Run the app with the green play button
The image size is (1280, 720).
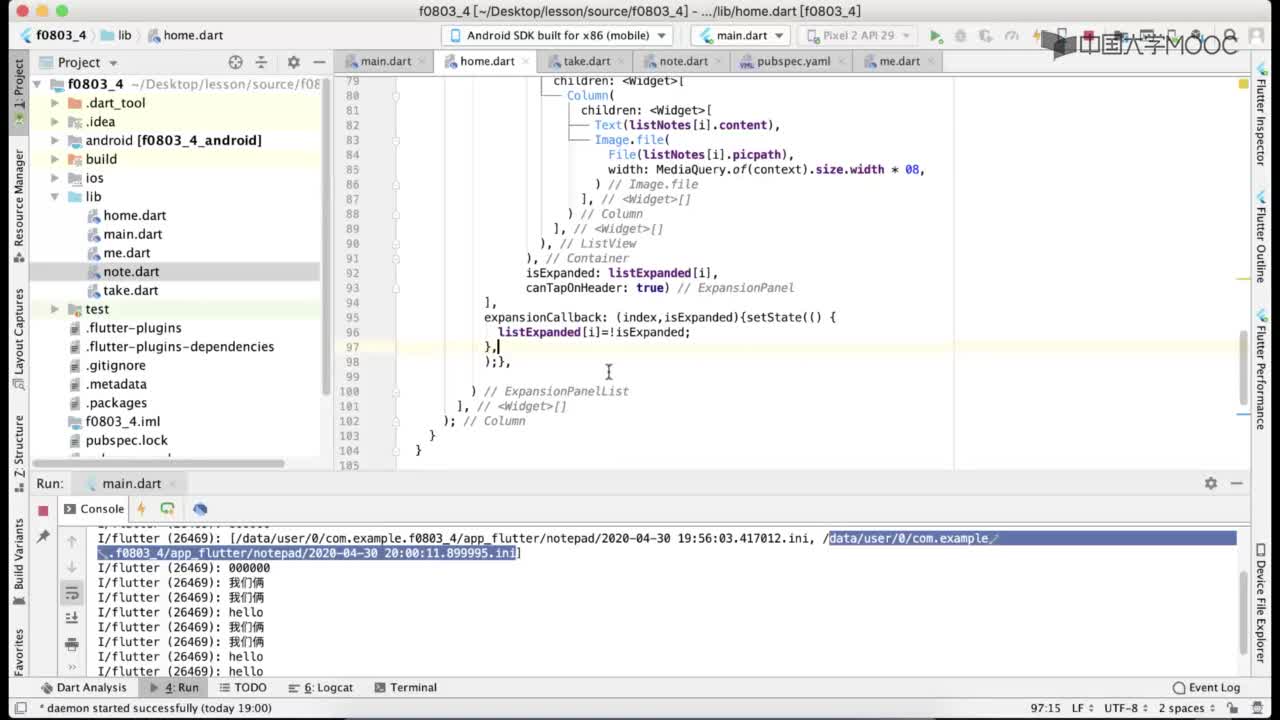pos(936,35)
